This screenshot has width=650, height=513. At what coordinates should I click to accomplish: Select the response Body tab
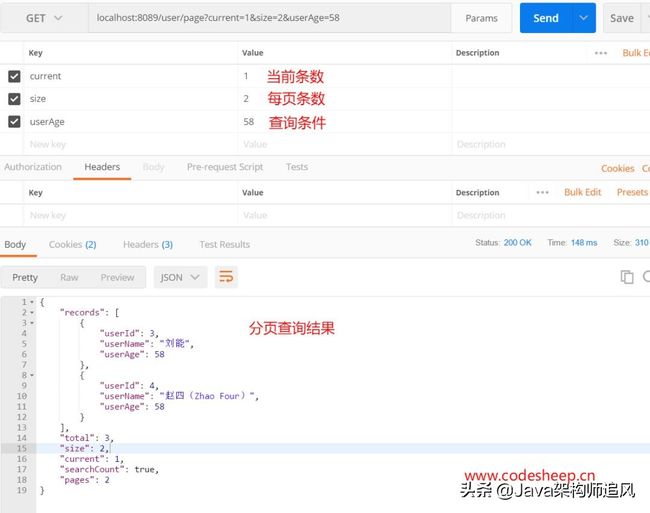pos(15,244)
